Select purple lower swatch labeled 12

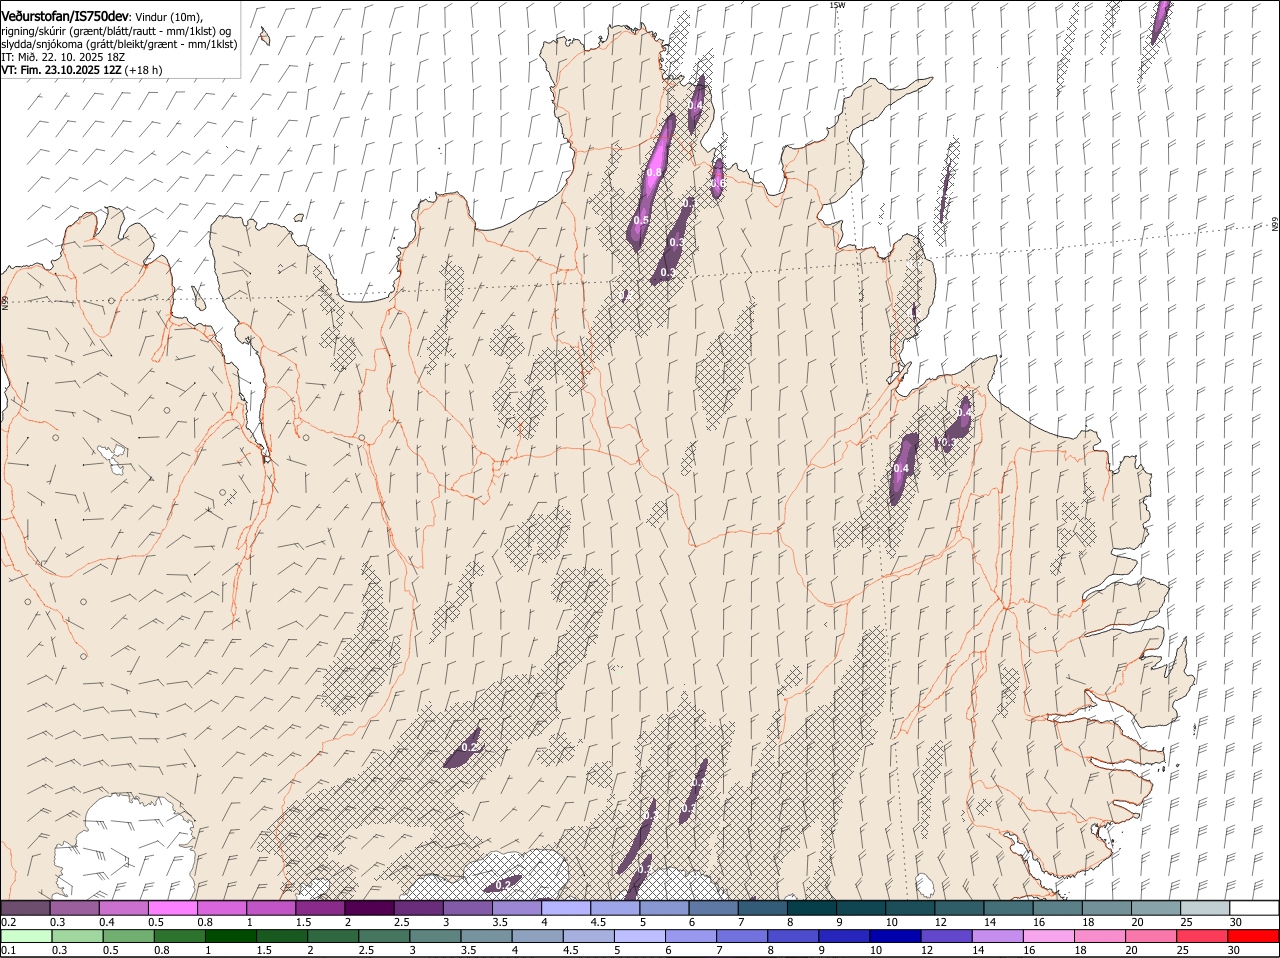946,936
